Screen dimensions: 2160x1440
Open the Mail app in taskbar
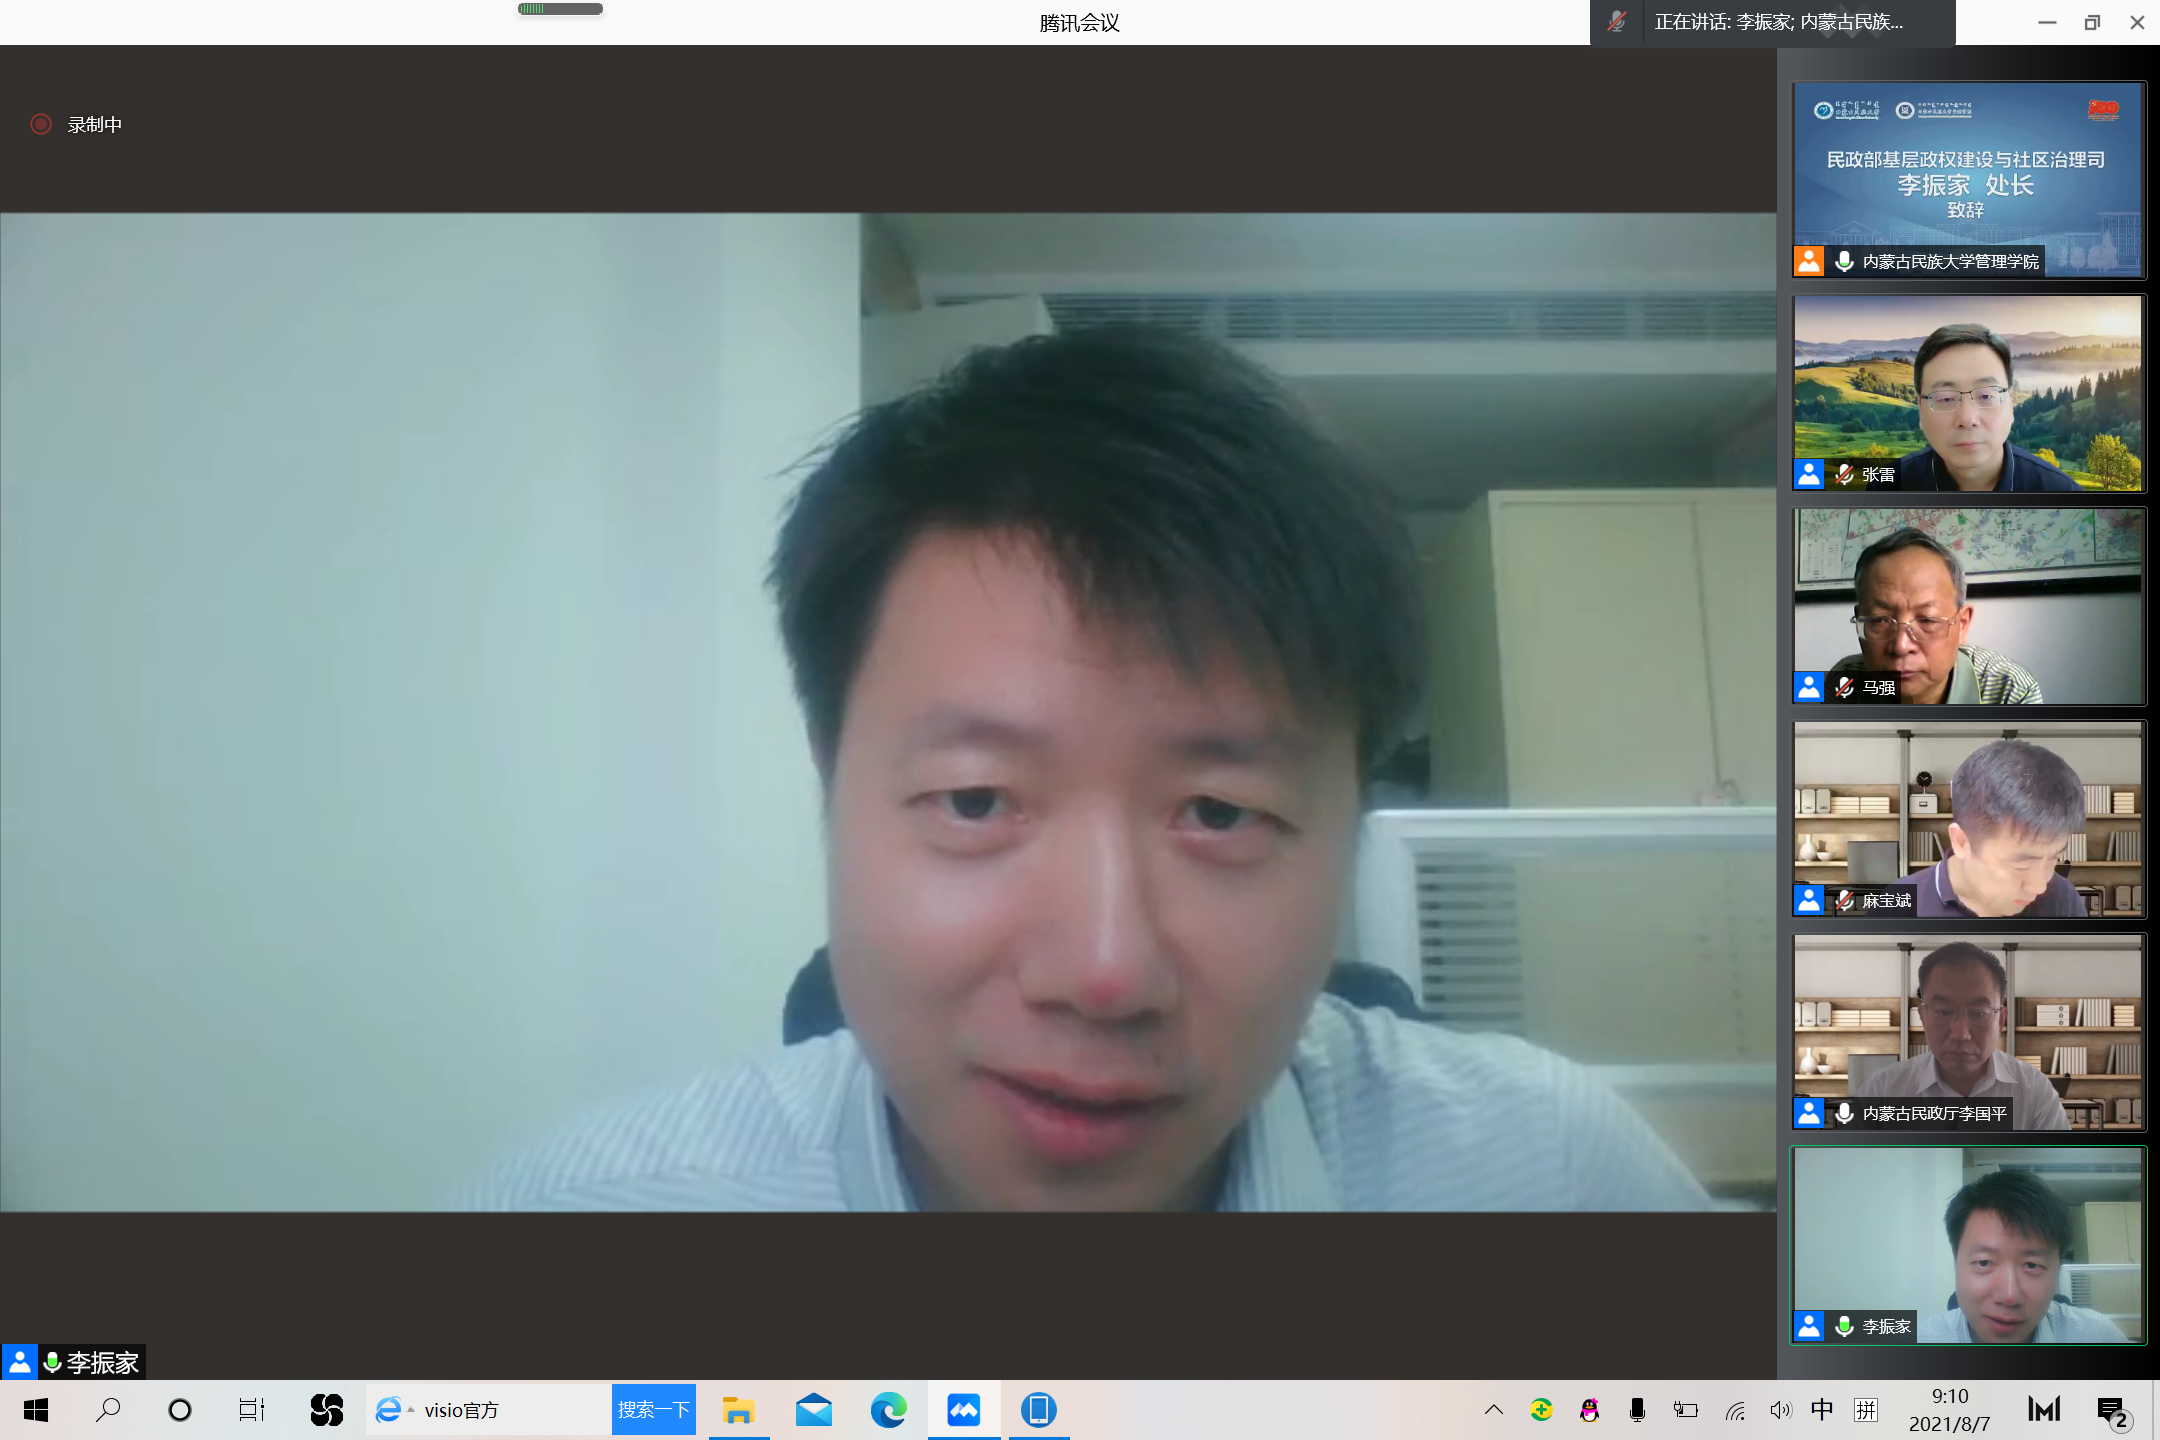pos(813,1410)
